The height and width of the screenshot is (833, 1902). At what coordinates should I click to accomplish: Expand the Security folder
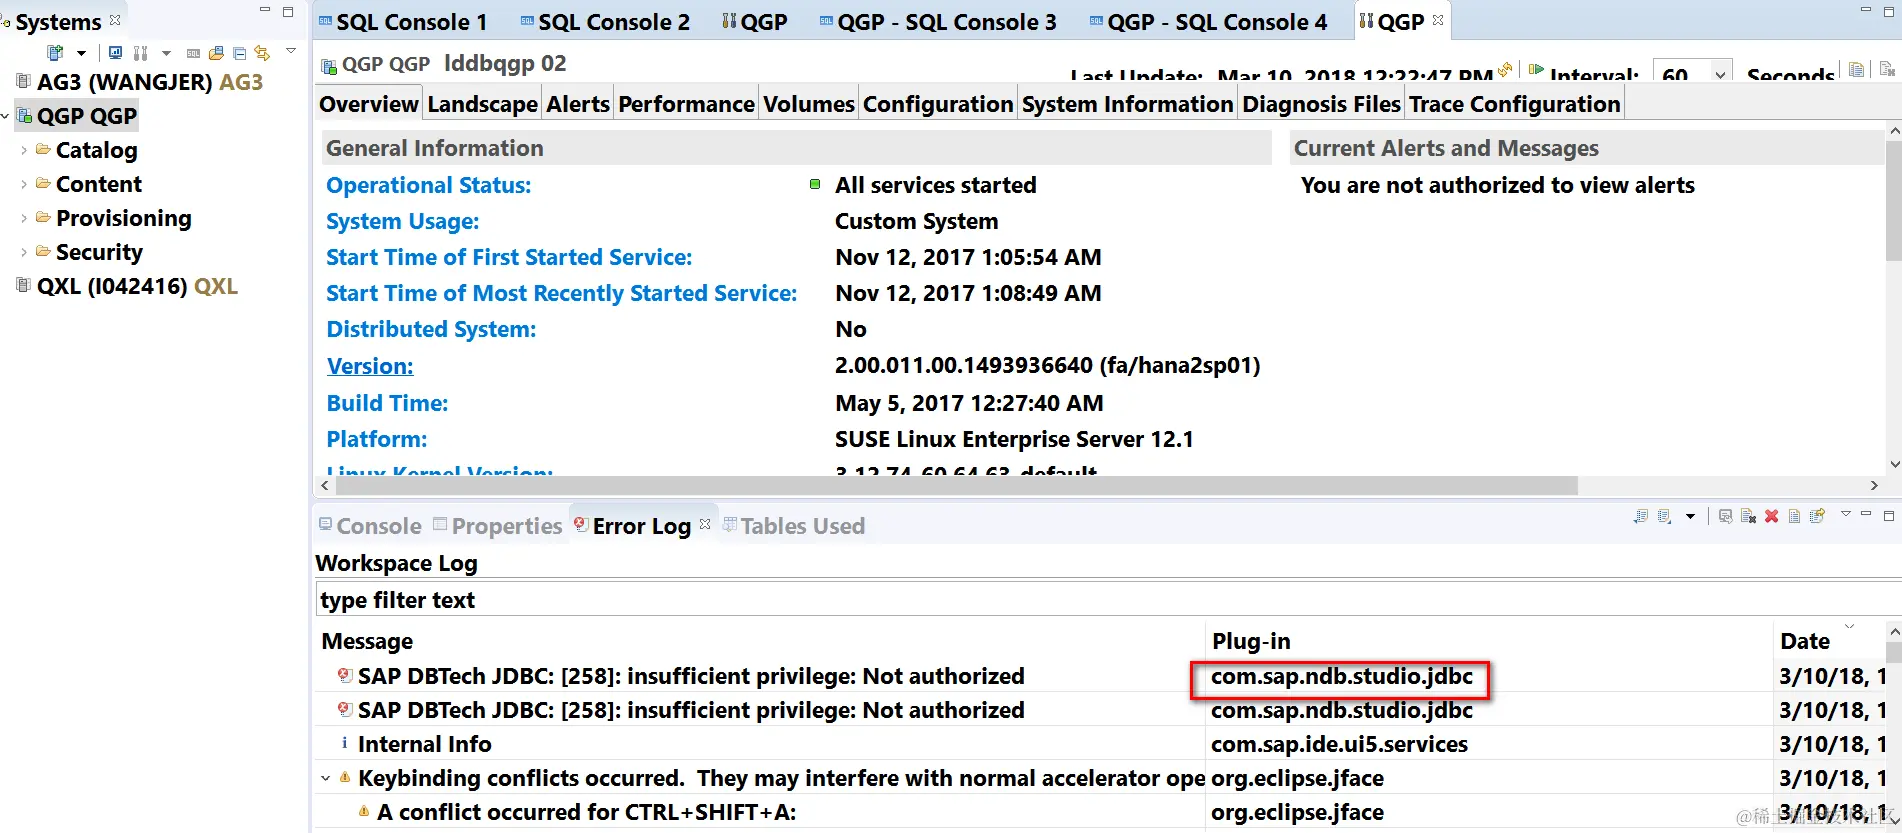[x=24, y=252]
